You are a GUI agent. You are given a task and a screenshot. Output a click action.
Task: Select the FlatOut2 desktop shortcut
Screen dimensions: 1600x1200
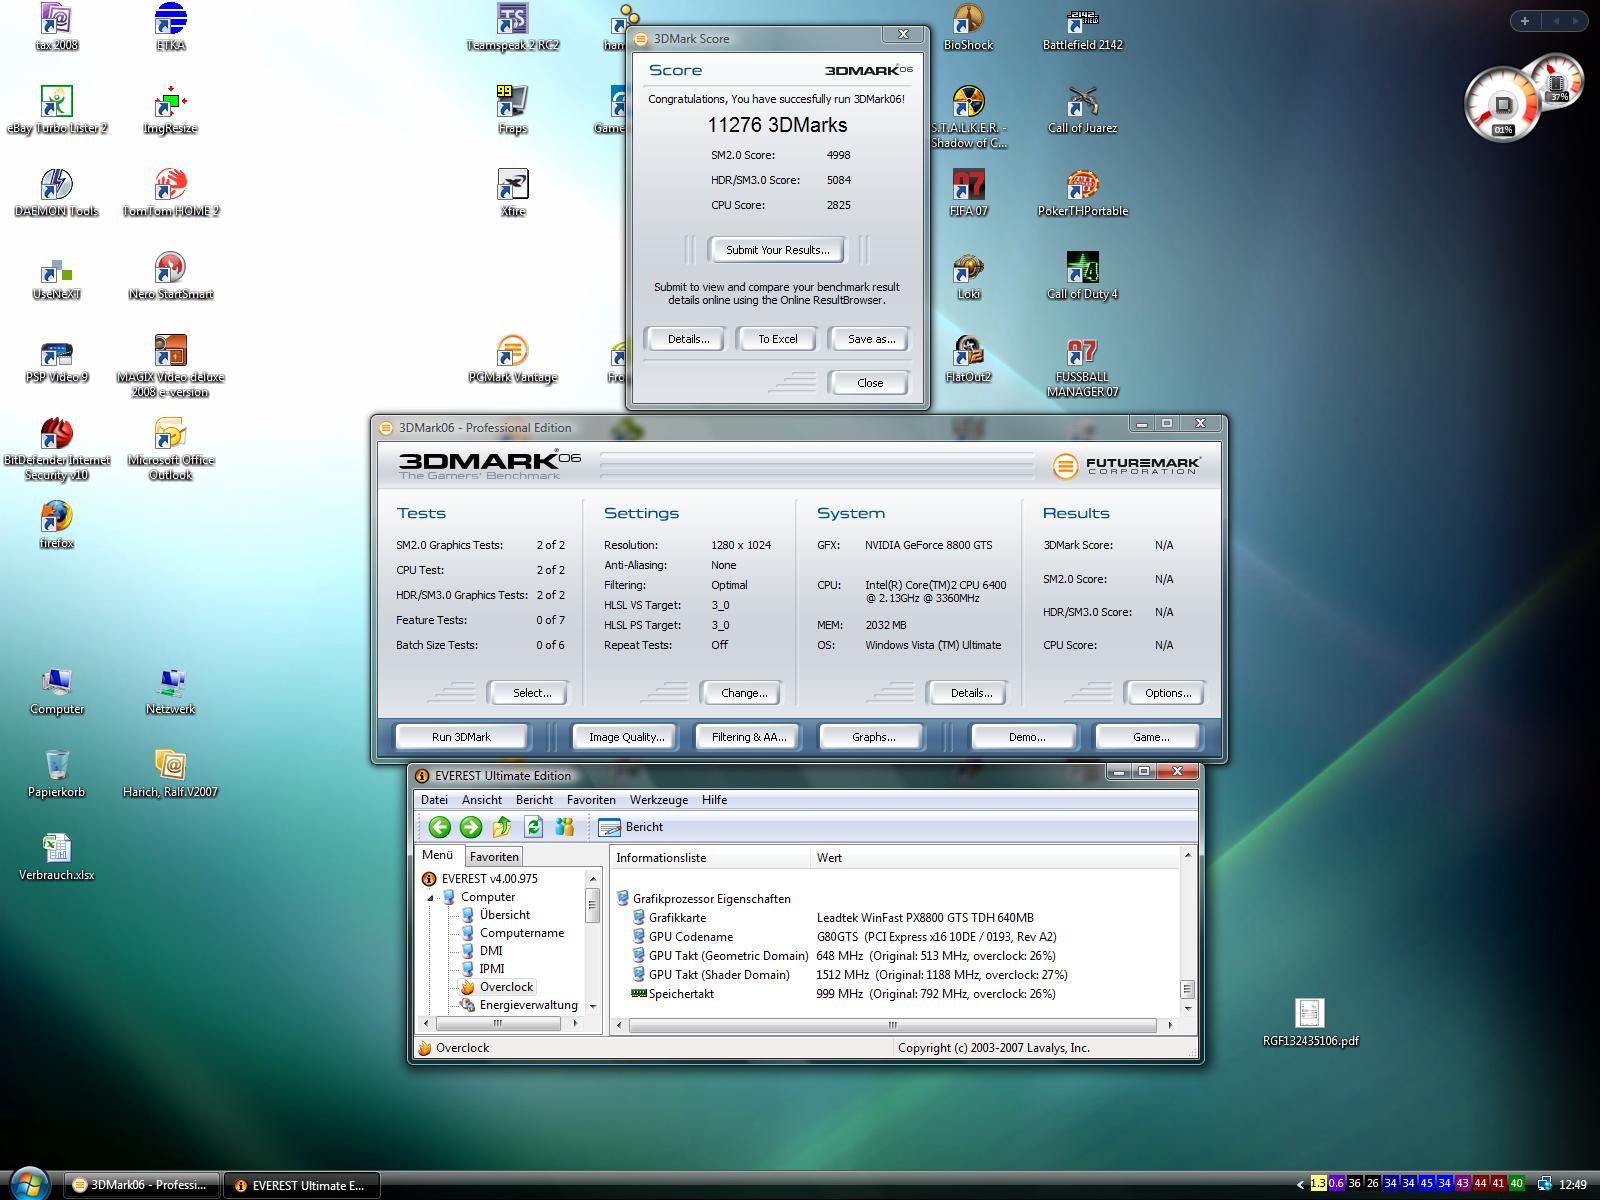pyautogui.click(x=968, y=360)
